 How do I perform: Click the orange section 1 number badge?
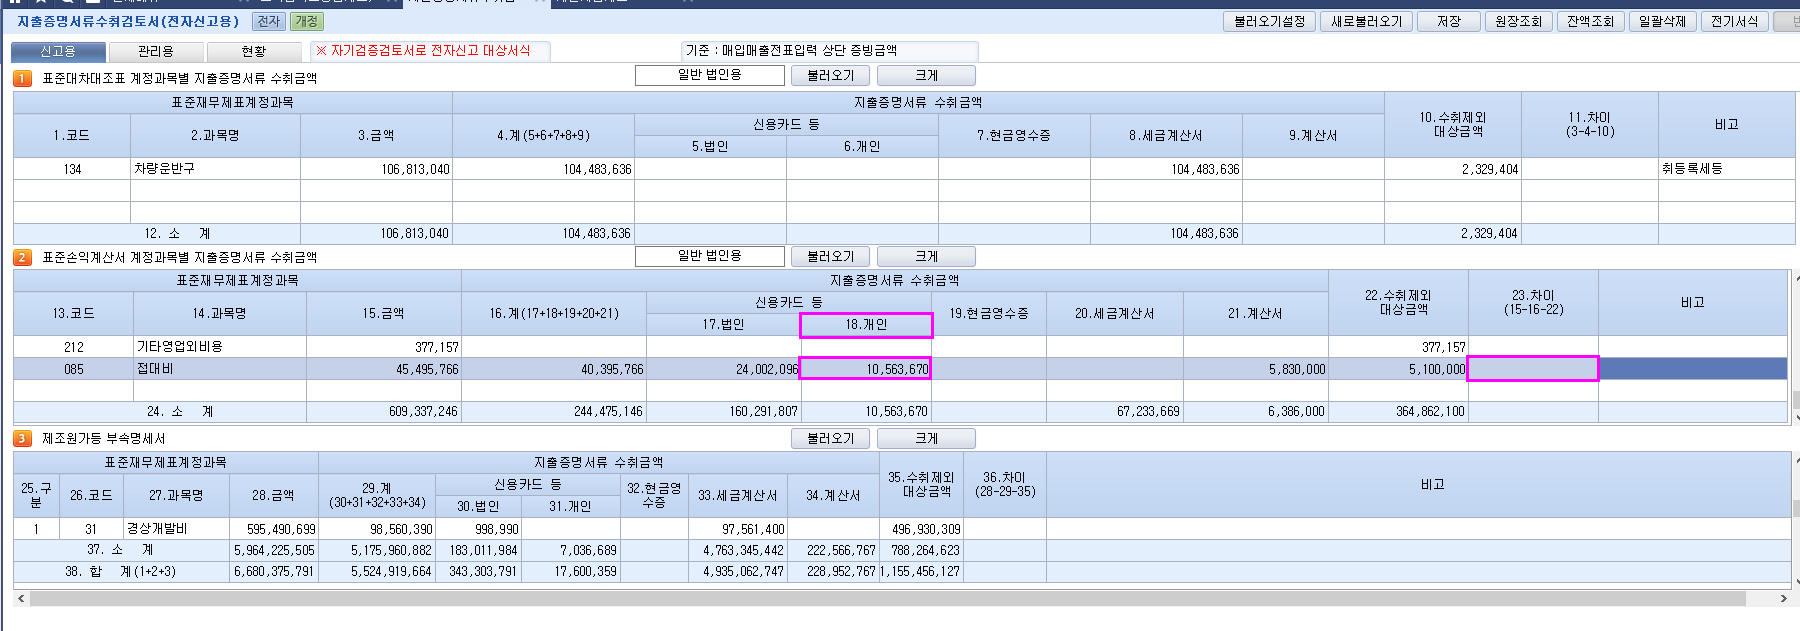22,78
